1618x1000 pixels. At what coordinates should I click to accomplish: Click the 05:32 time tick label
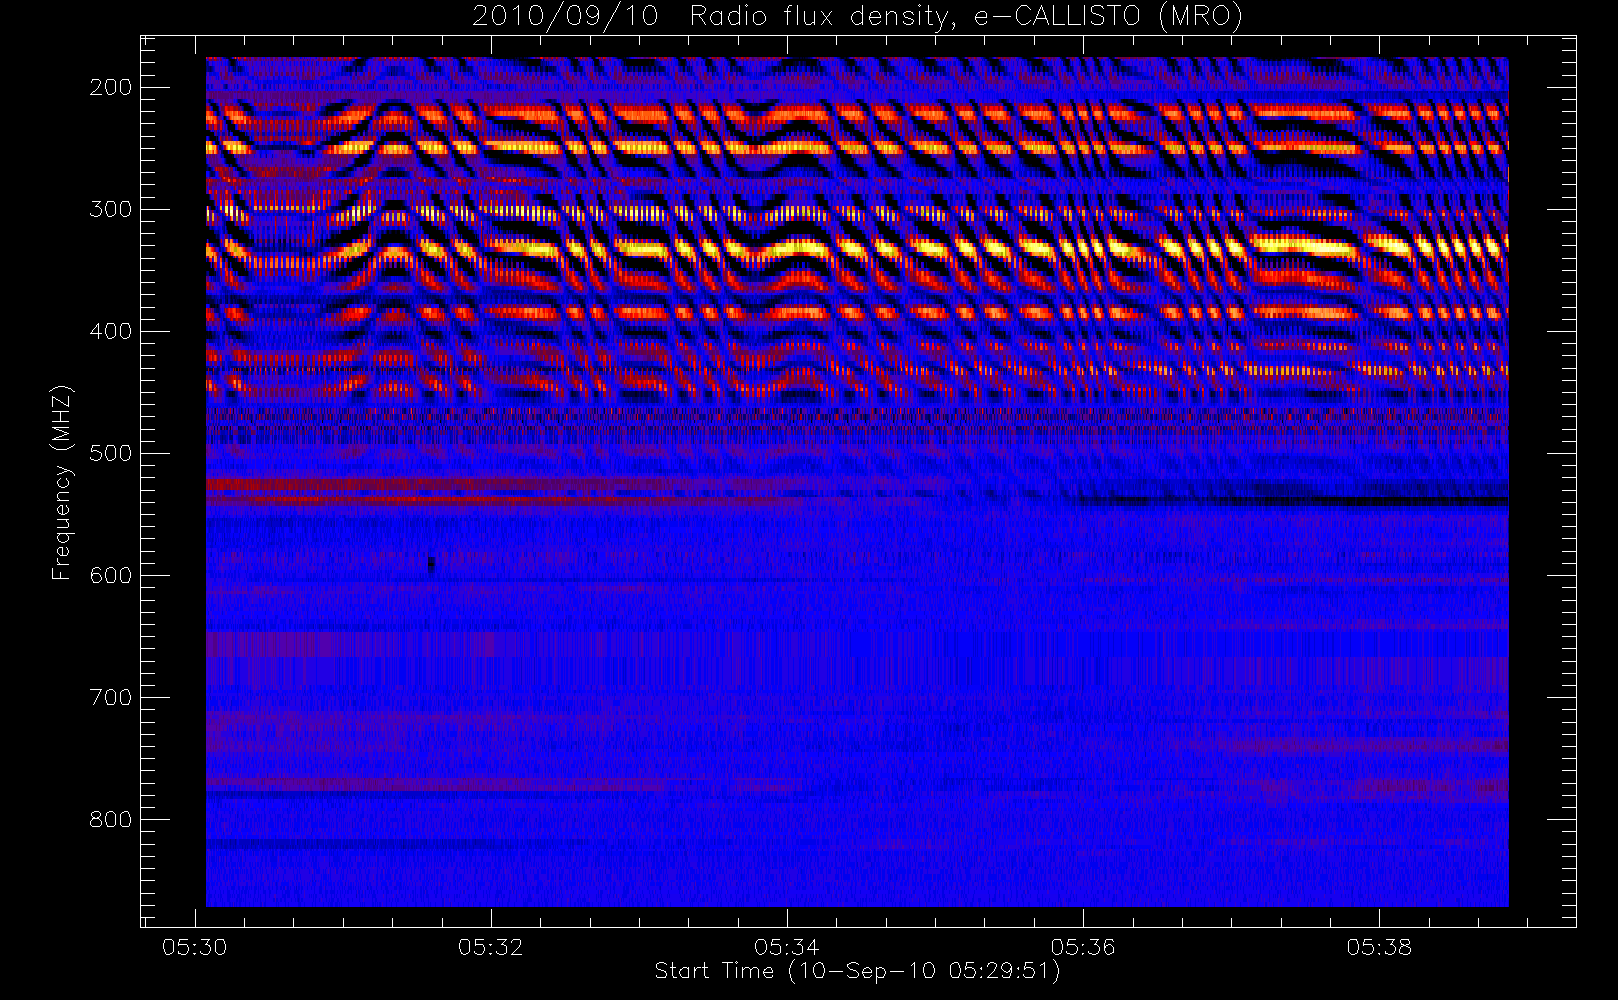click(491, 947)
